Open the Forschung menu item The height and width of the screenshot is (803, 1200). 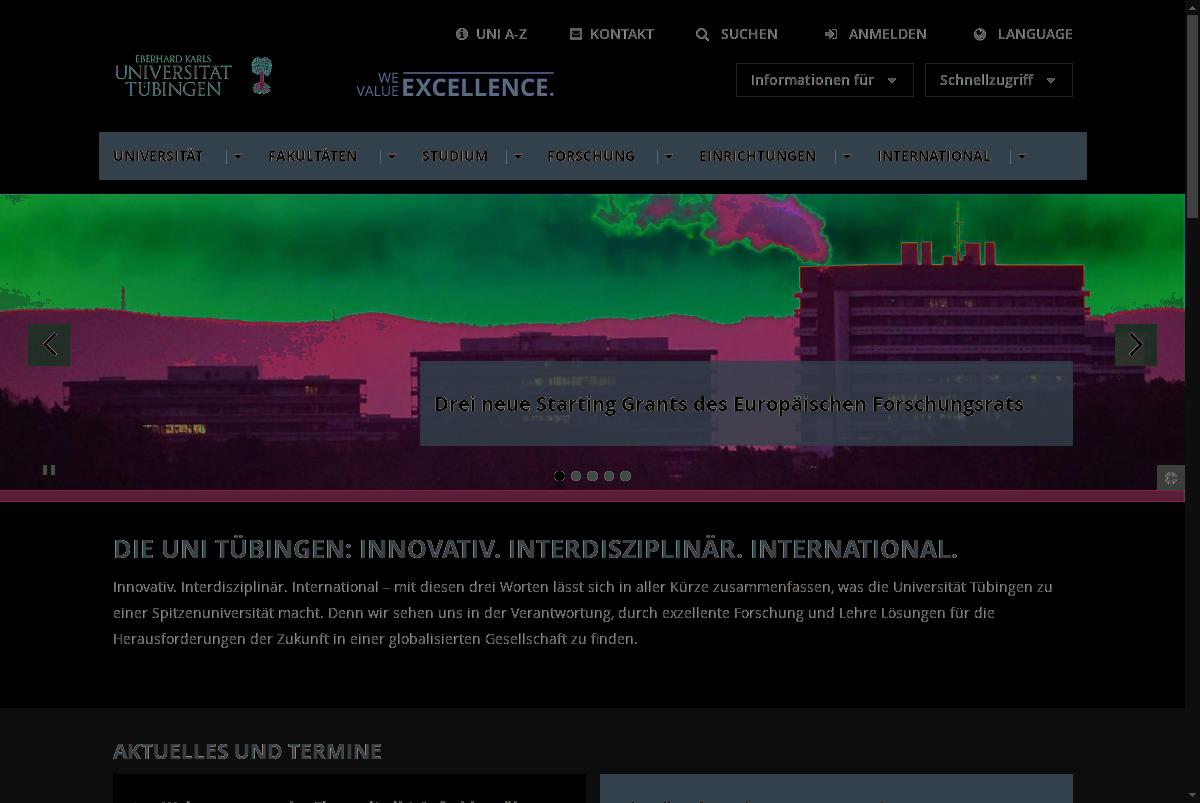coord(591,156)
